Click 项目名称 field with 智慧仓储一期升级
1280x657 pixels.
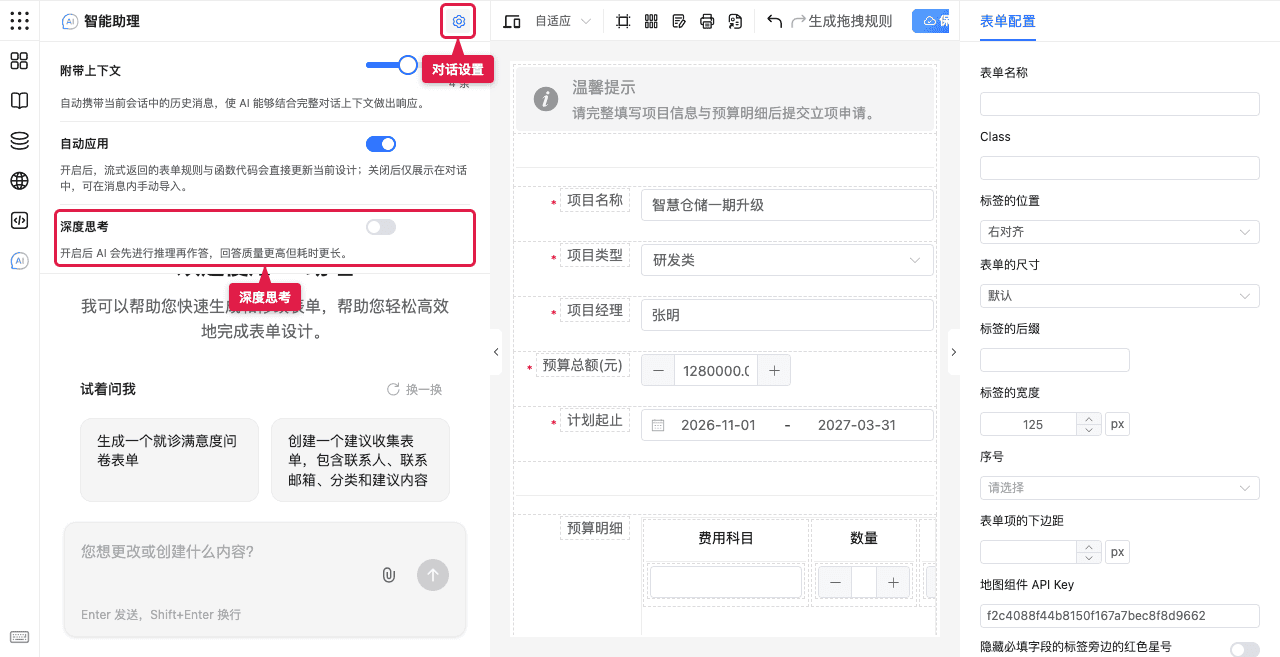pos(787,205)
